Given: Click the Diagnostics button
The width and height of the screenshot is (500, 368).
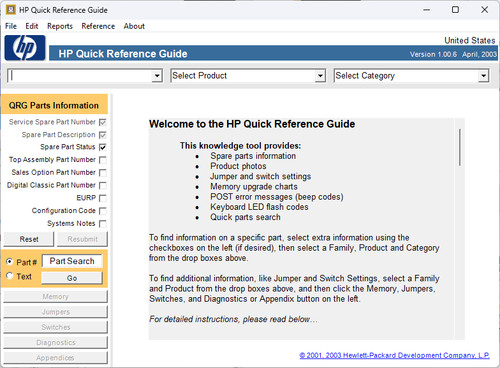Looking at the screenshot, I should (x=56, y=342).
